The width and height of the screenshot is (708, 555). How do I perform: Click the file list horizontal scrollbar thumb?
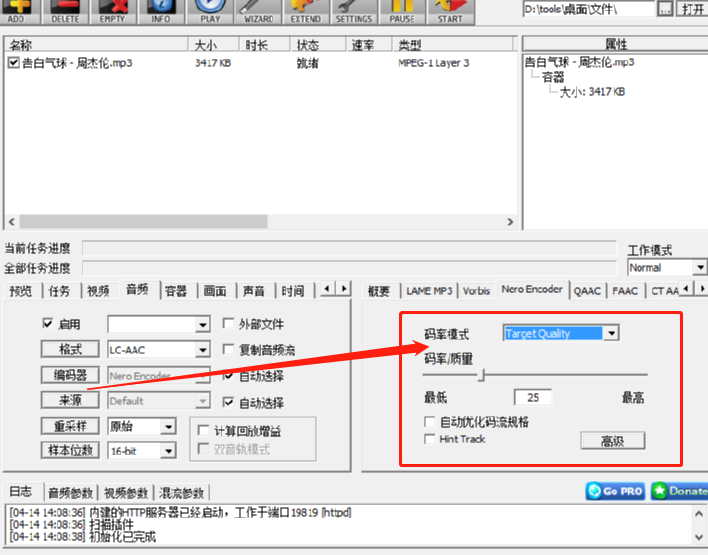click(x=144, y=222)
